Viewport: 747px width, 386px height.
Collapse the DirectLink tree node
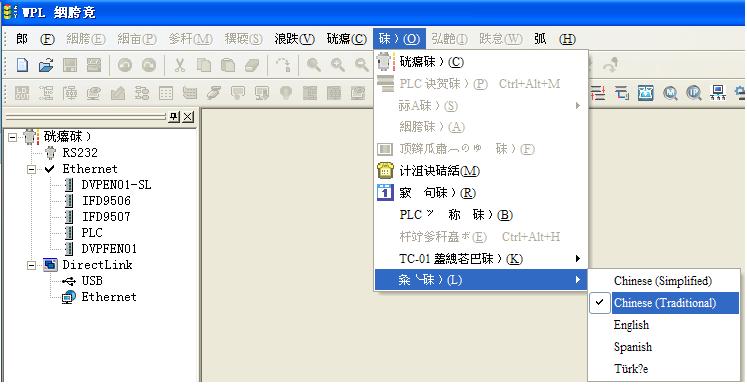[x=31, y=265]
